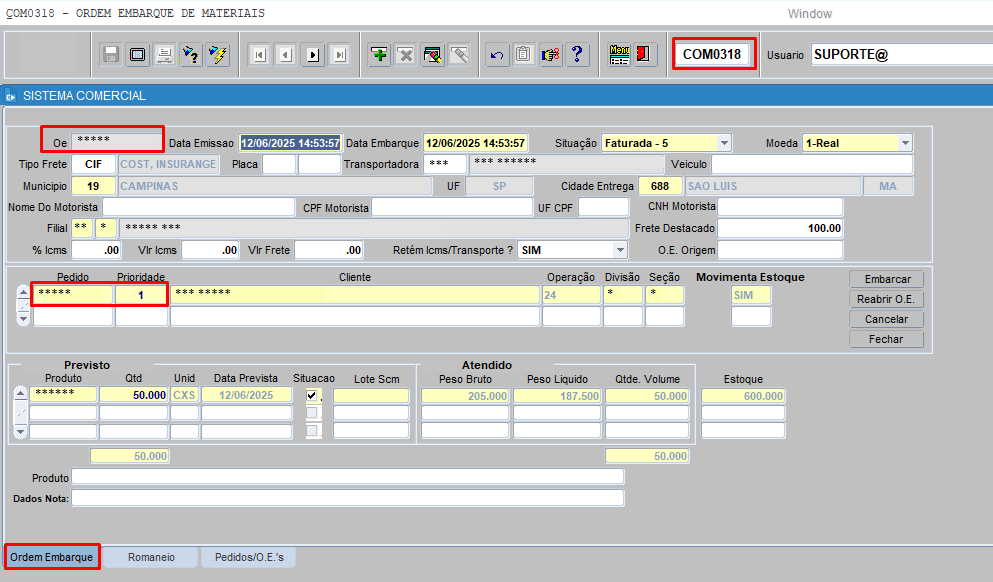The width and height of the screenshot is (993, 582).
Task: Click the red exit door icon
Action: click(645, 55)
